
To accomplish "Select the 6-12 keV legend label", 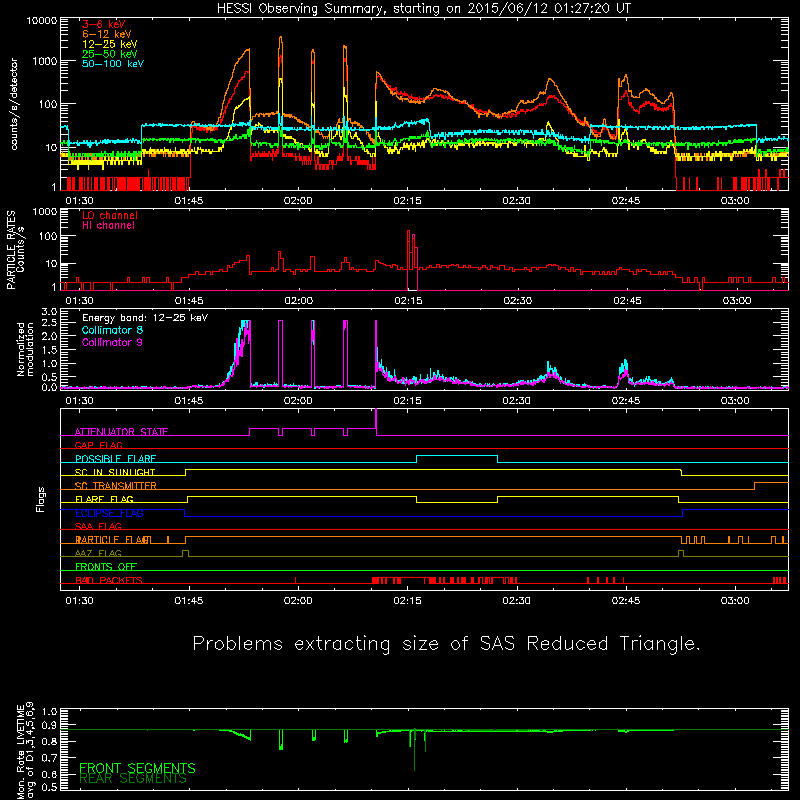I will [x=106, y=34].
